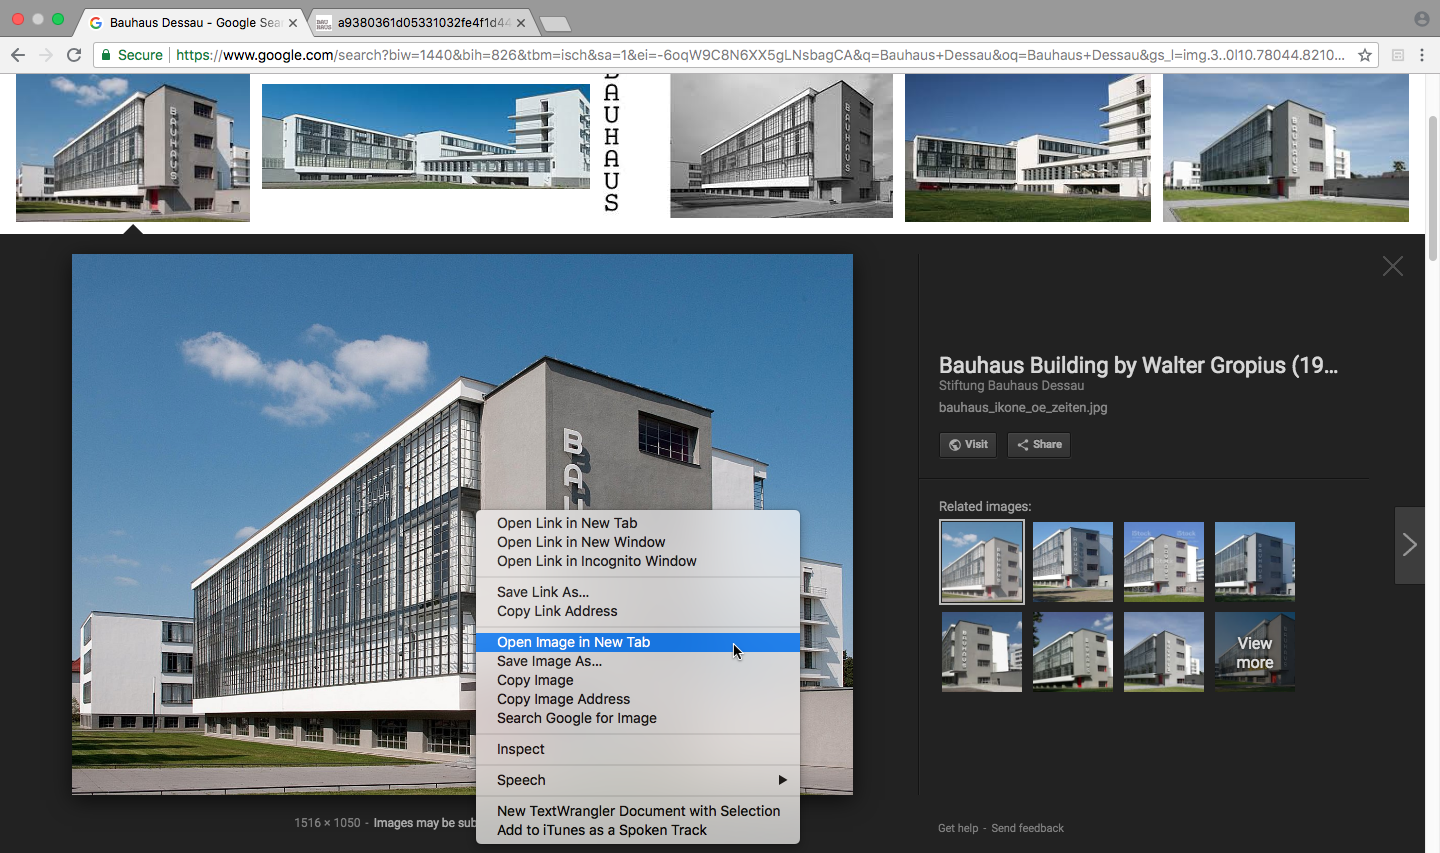Image resolution: width=1440 pixels, height=853 pixels.
Task: Click the Chrome profile avatar icon
Action: click(1421, 19)
